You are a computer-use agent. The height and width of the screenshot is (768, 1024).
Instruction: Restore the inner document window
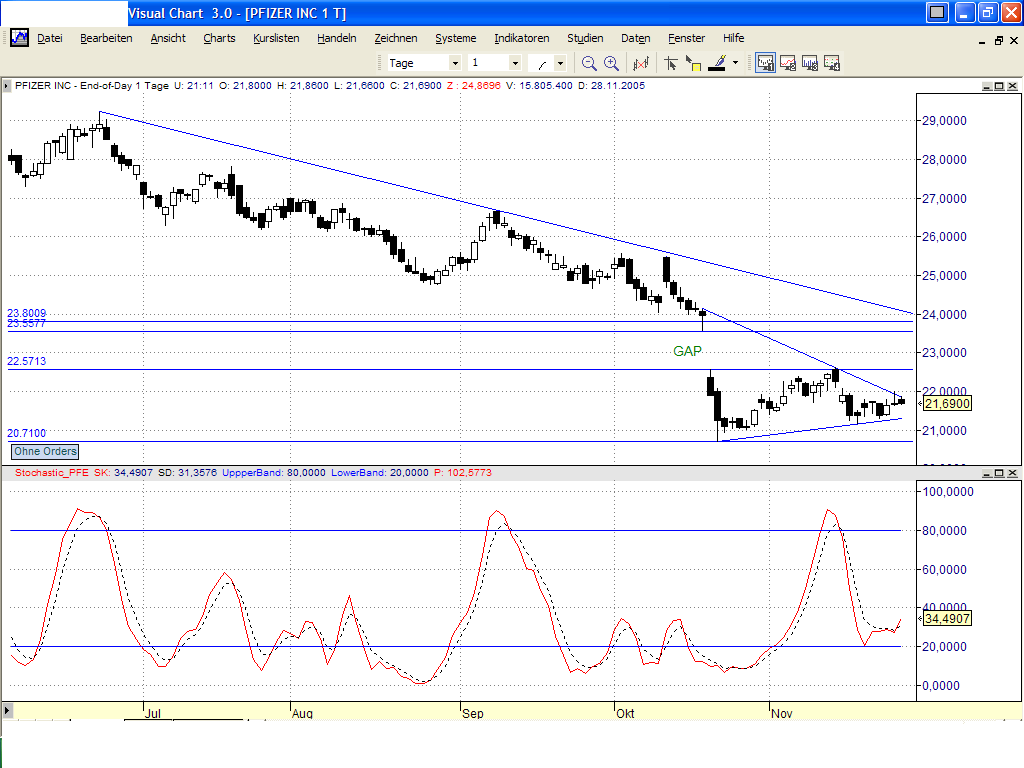(x=999, y=40)
